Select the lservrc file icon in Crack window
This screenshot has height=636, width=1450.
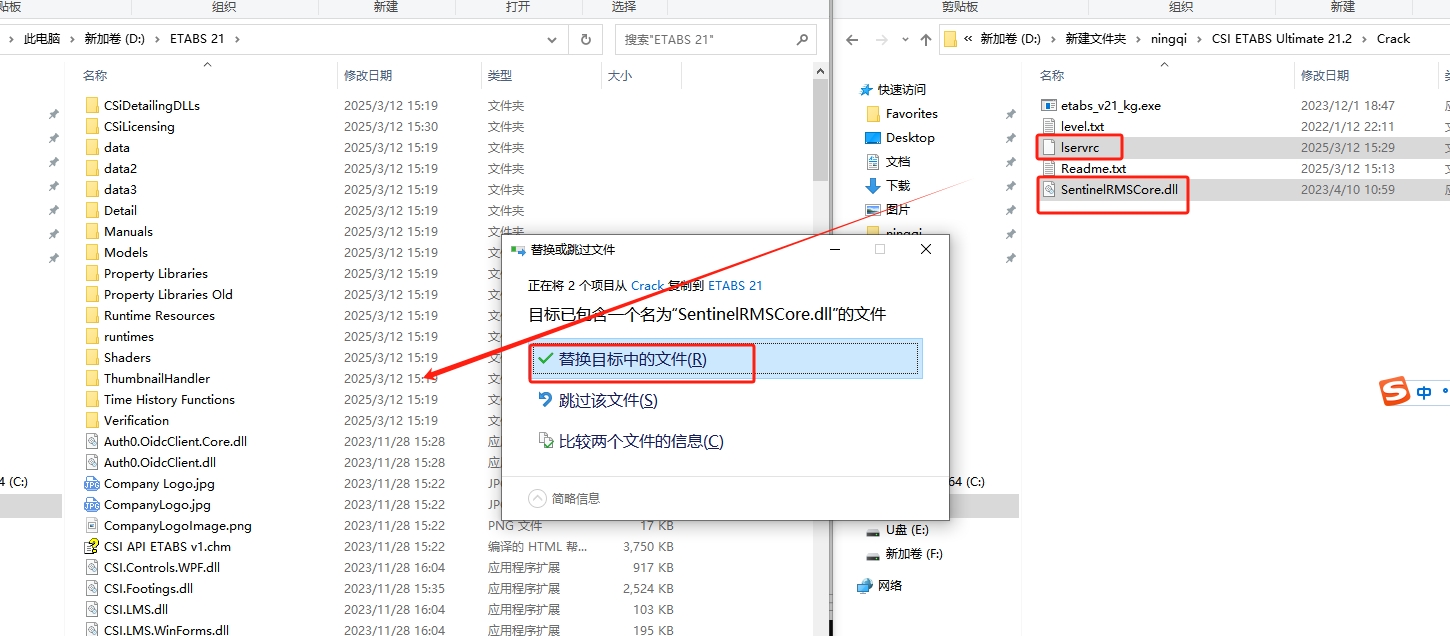pyautogui.click(x=1049, y=148)
